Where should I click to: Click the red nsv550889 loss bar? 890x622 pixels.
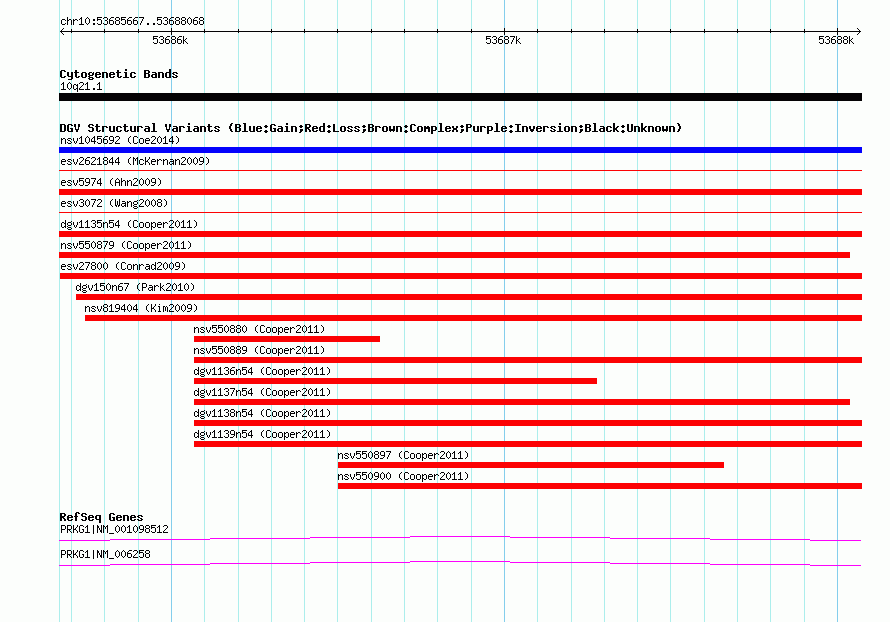point(528,360)
